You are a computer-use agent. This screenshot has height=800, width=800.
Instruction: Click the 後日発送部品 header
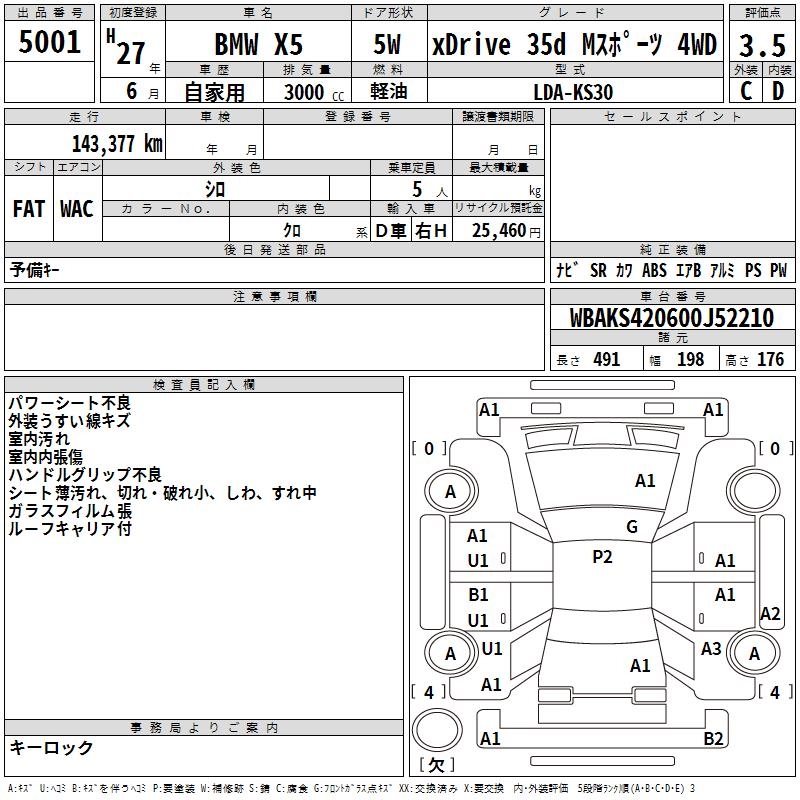[274, 249]
